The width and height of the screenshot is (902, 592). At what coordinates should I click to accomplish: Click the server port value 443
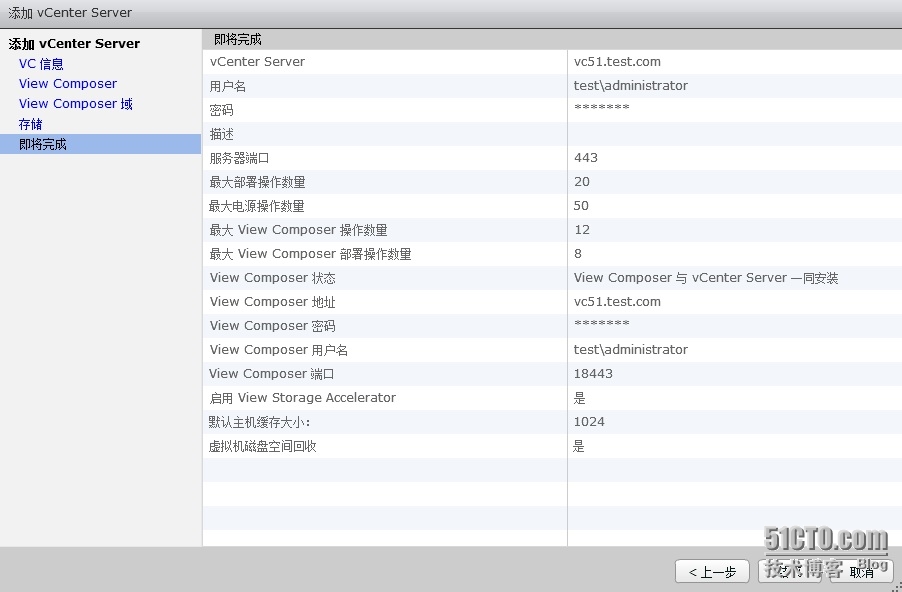(586, 158)
